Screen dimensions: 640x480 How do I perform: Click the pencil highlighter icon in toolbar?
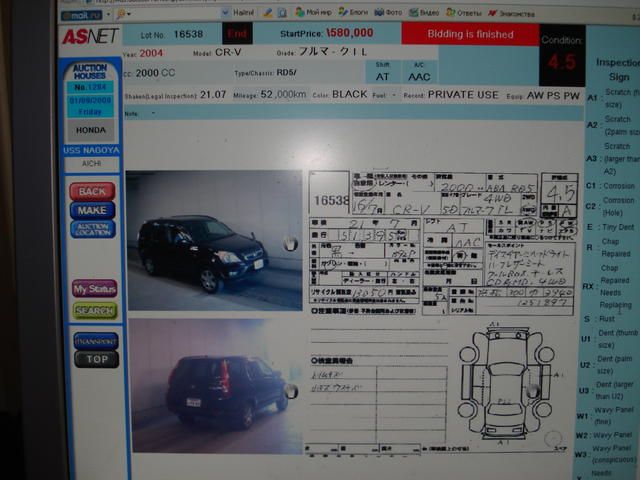[268, 13]
